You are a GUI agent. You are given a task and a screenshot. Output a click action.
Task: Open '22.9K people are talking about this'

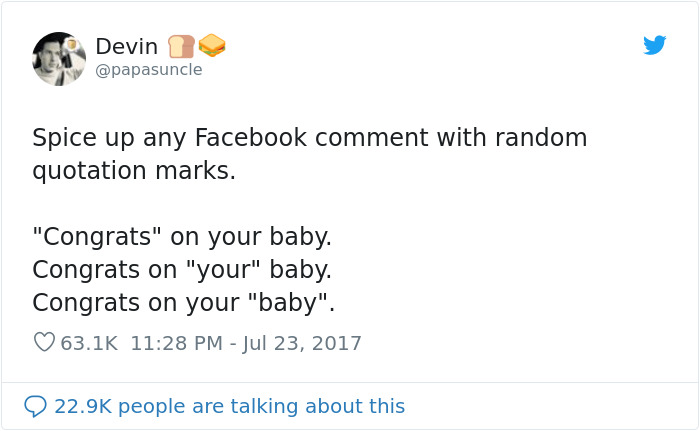point(229,407)
